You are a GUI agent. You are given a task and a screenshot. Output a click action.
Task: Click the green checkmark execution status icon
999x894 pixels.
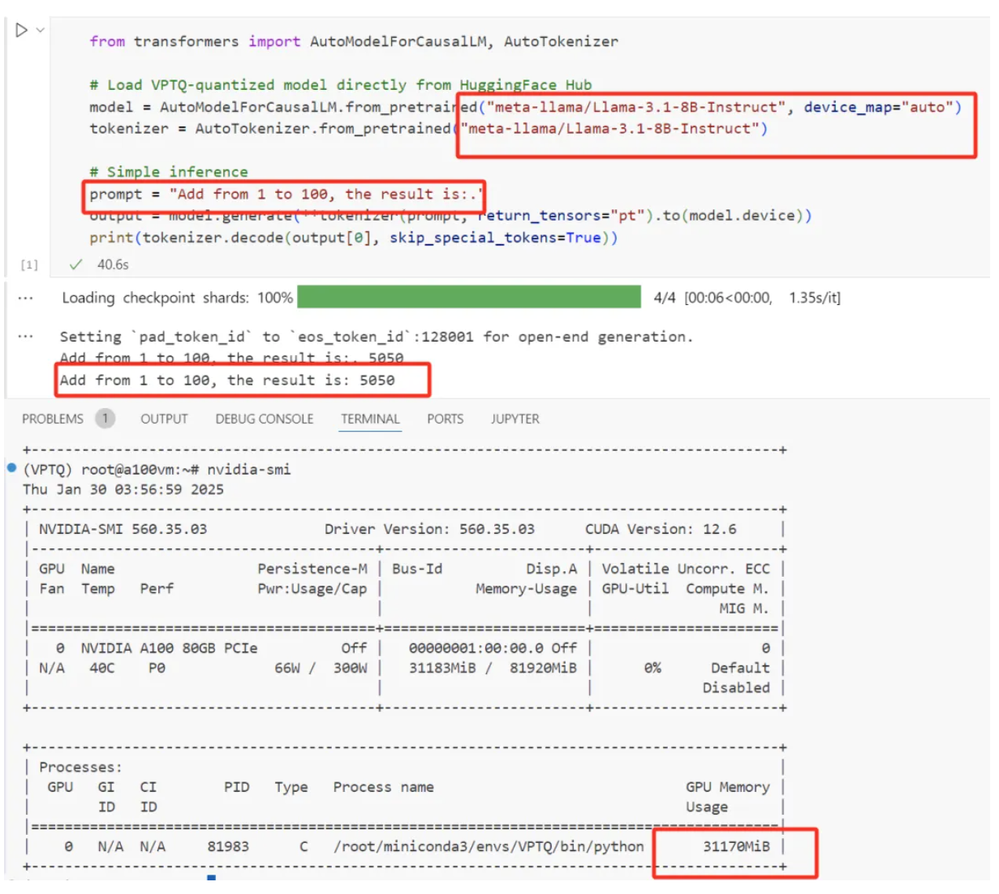[x=76, y=264]
